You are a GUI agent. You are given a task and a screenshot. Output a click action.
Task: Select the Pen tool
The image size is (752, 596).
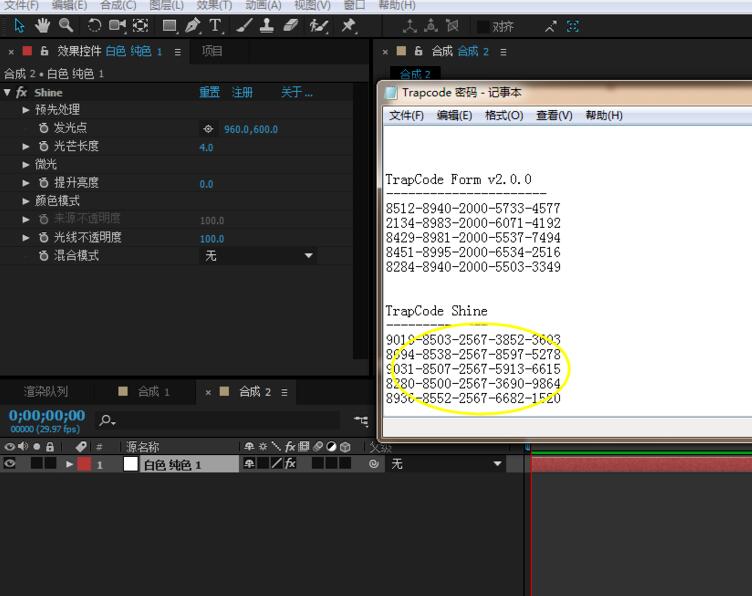pyautogui.click(x=192, y=25)
